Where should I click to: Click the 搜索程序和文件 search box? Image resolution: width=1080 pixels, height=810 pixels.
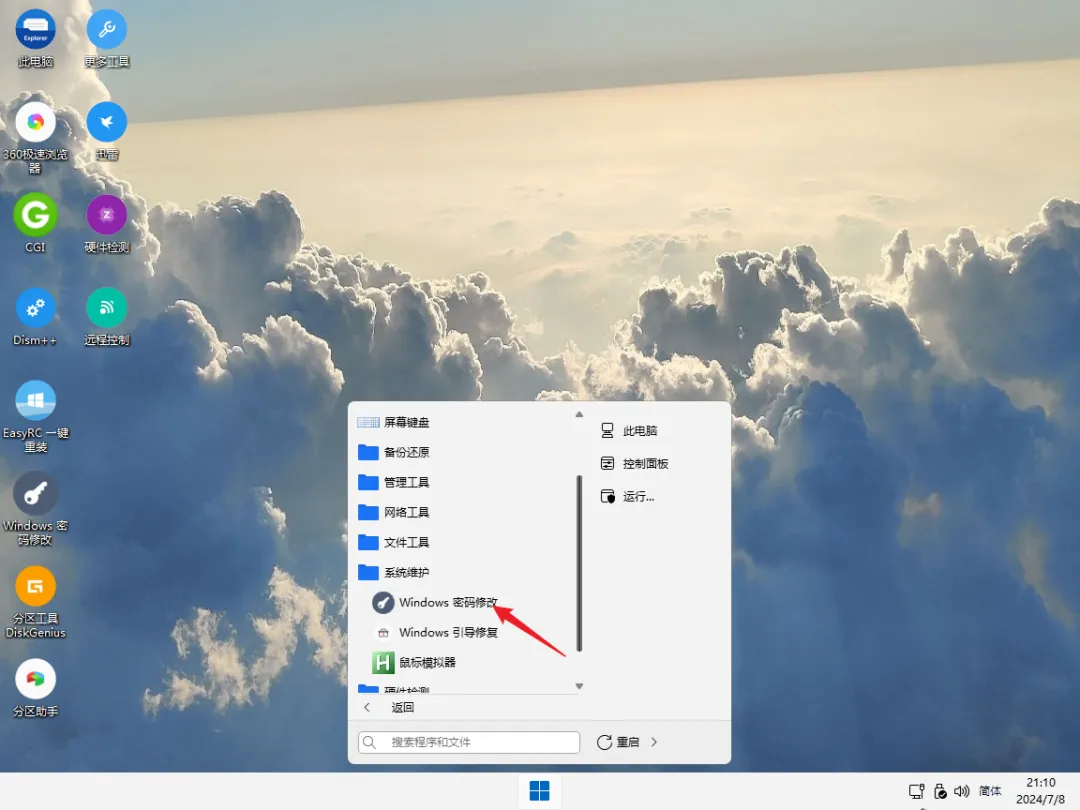469,742
